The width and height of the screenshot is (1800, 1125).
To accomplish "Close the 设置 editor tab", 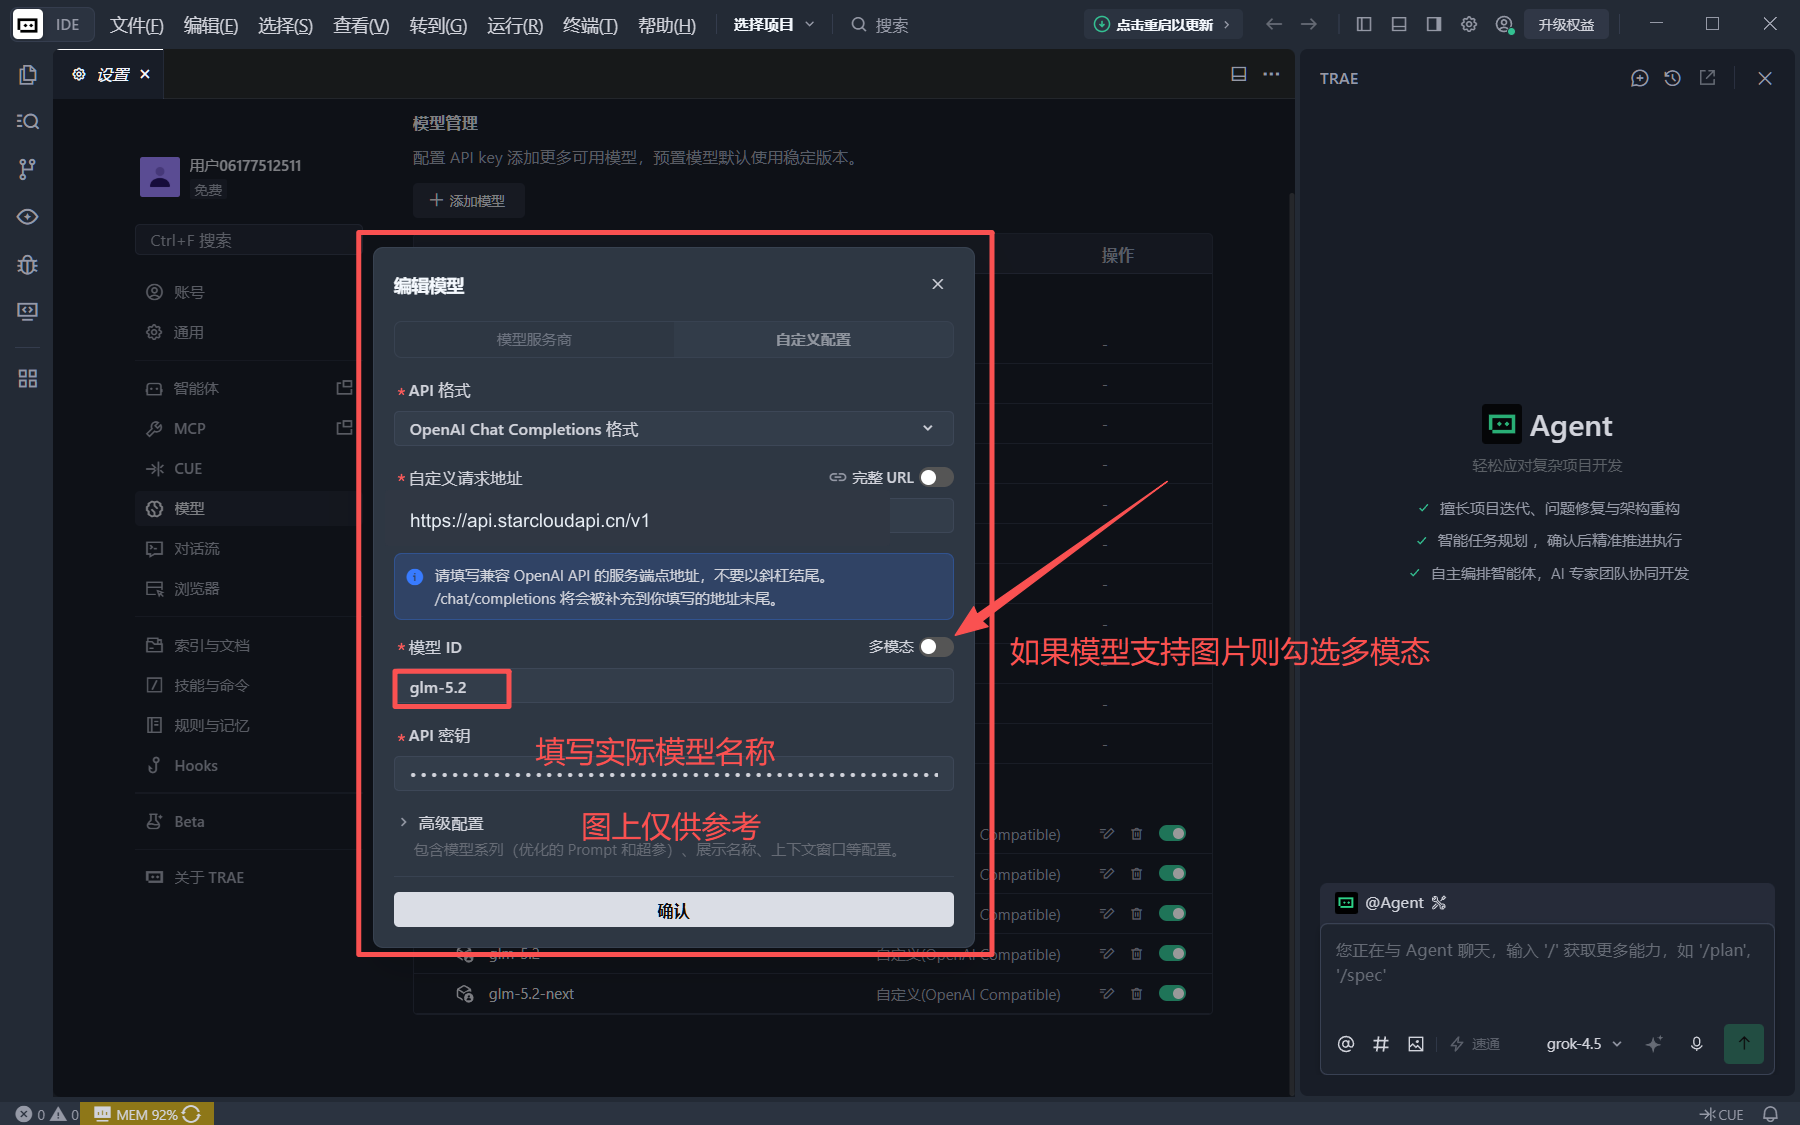I will pos(145,74).
